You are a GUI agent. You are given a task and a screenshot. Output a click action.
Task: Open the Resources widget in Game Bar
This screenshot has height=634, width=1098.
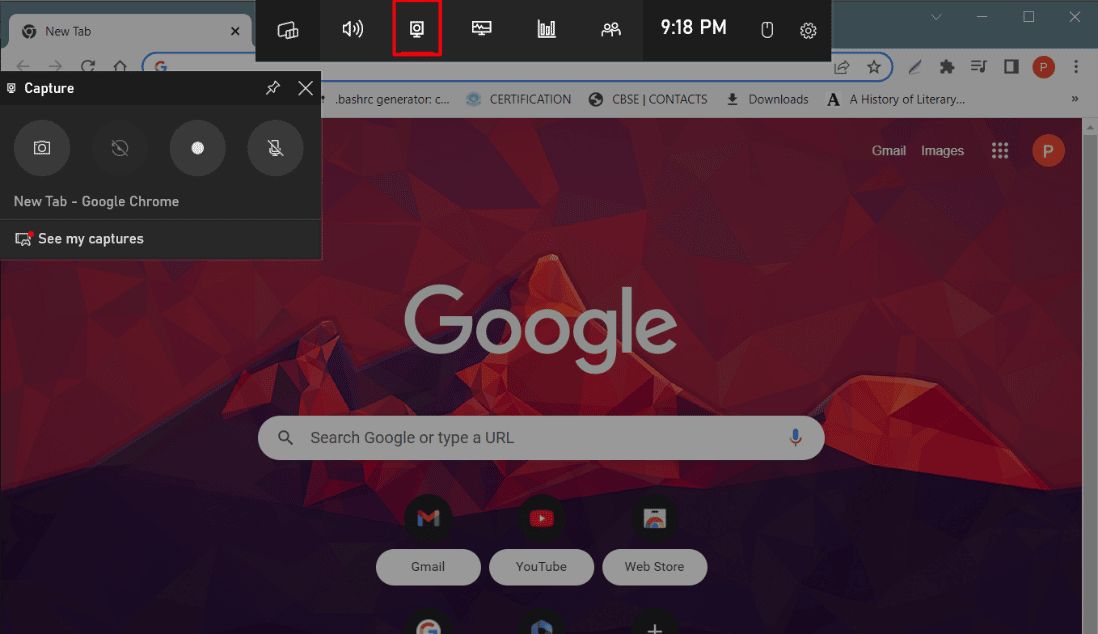coord(546,29)
